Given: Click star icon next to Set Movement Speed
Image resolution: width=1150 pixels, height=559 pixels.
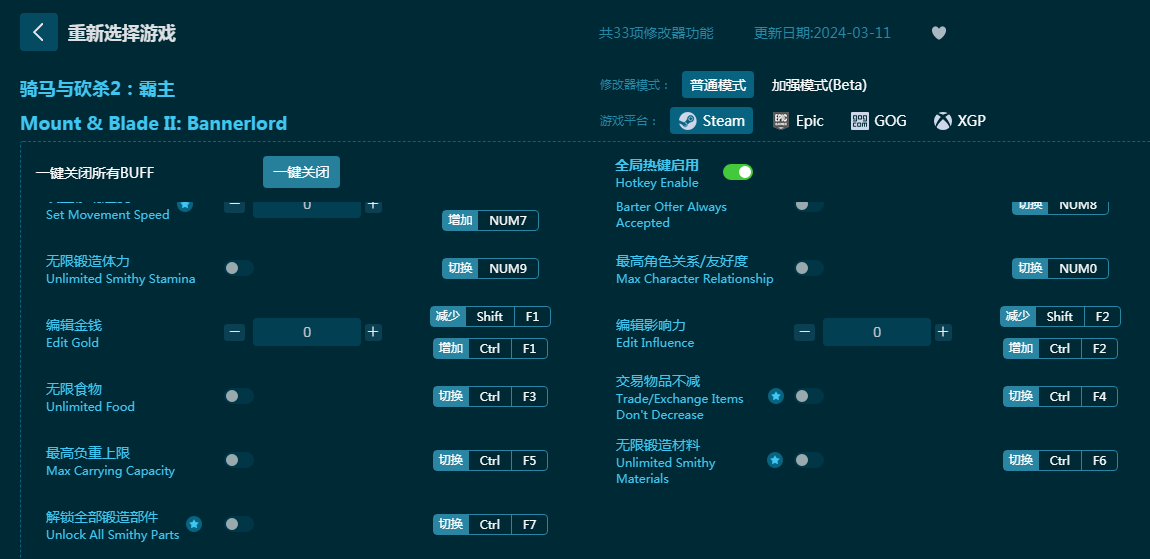Looking at the screenshot, I should click(x=185, y=205).
